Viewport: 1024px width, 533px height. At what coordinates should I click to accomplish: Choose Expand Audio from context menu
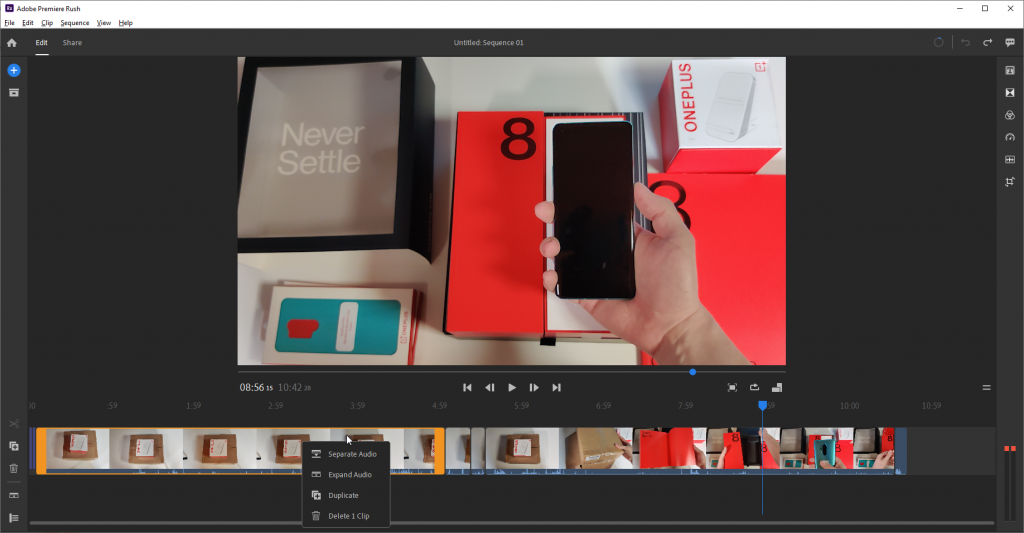click(345, 475)
